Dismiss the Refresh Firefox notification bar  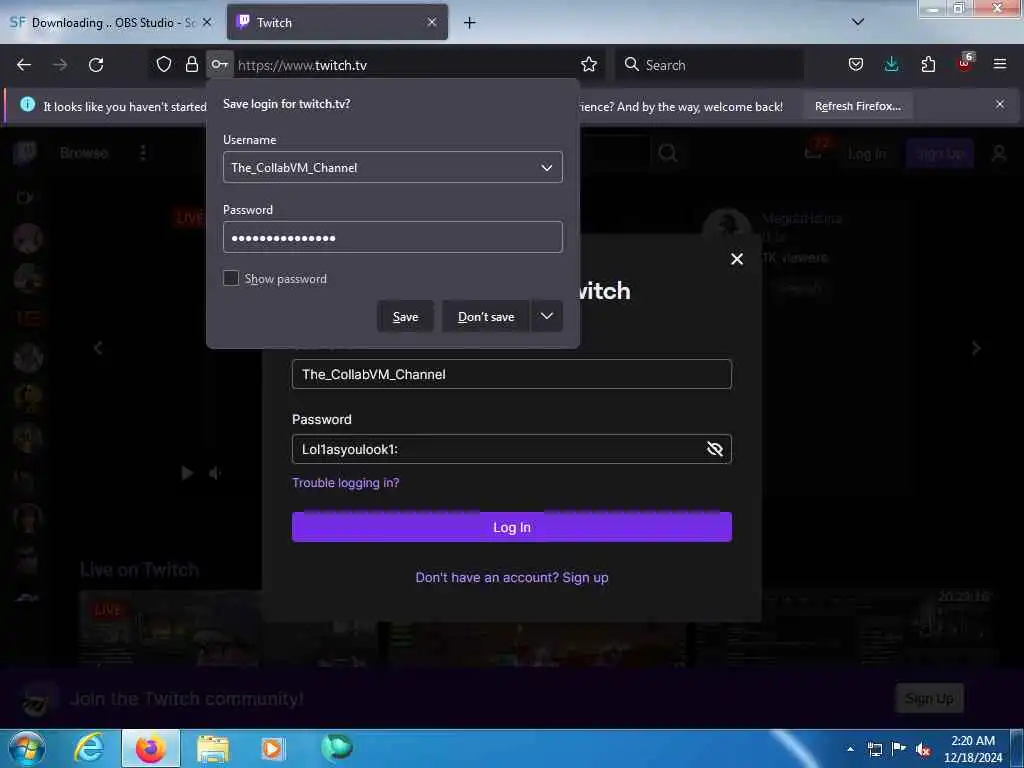[1000, 104]
